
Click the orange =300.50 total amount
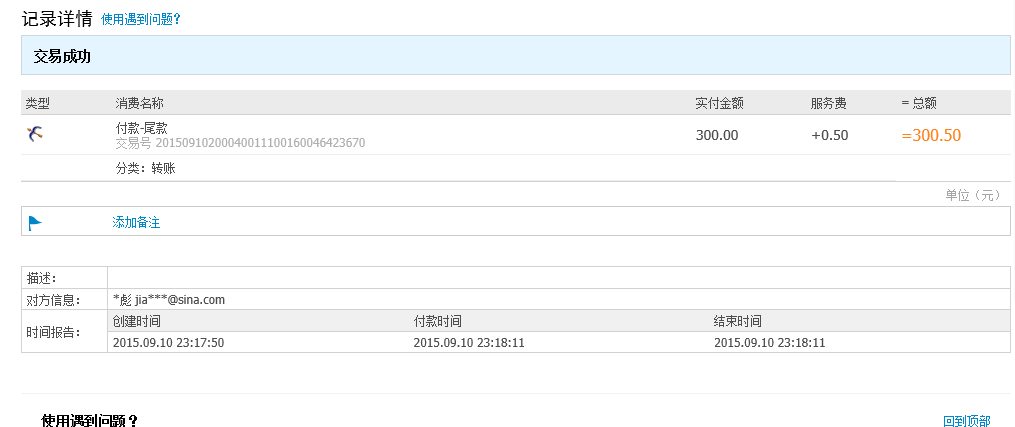coord(931,135)
